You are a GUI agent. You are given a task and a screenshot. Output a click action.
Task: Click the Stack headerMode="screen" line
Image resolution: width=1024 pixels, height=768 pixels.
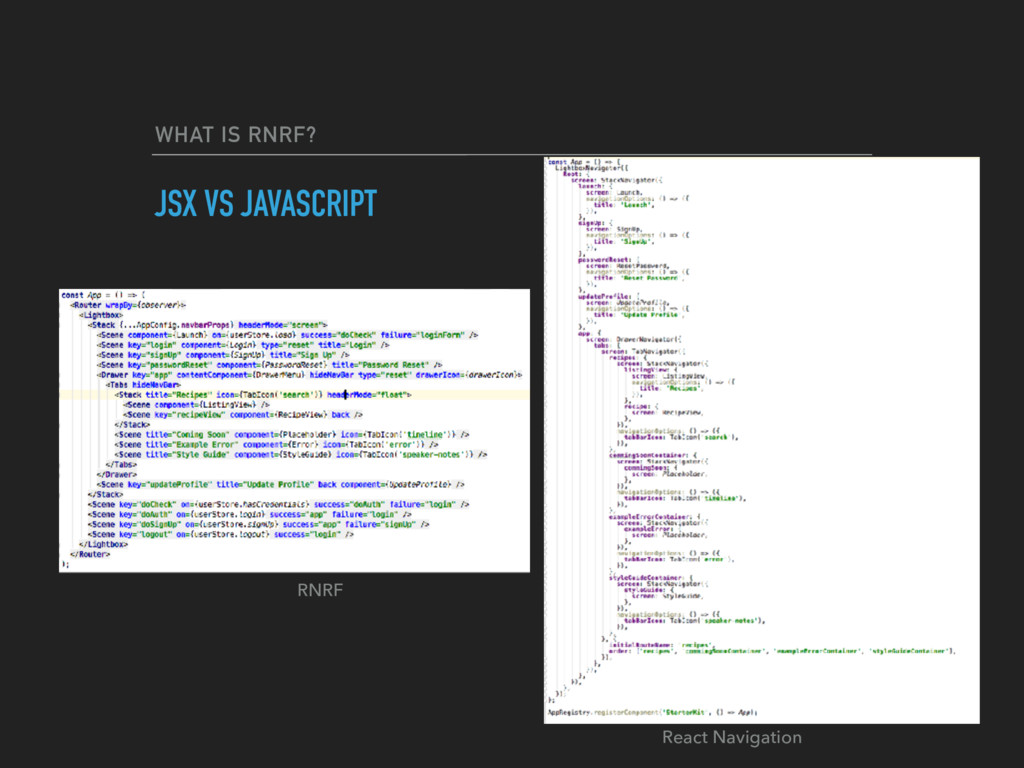pyautogui.click(x=208, y=325)
